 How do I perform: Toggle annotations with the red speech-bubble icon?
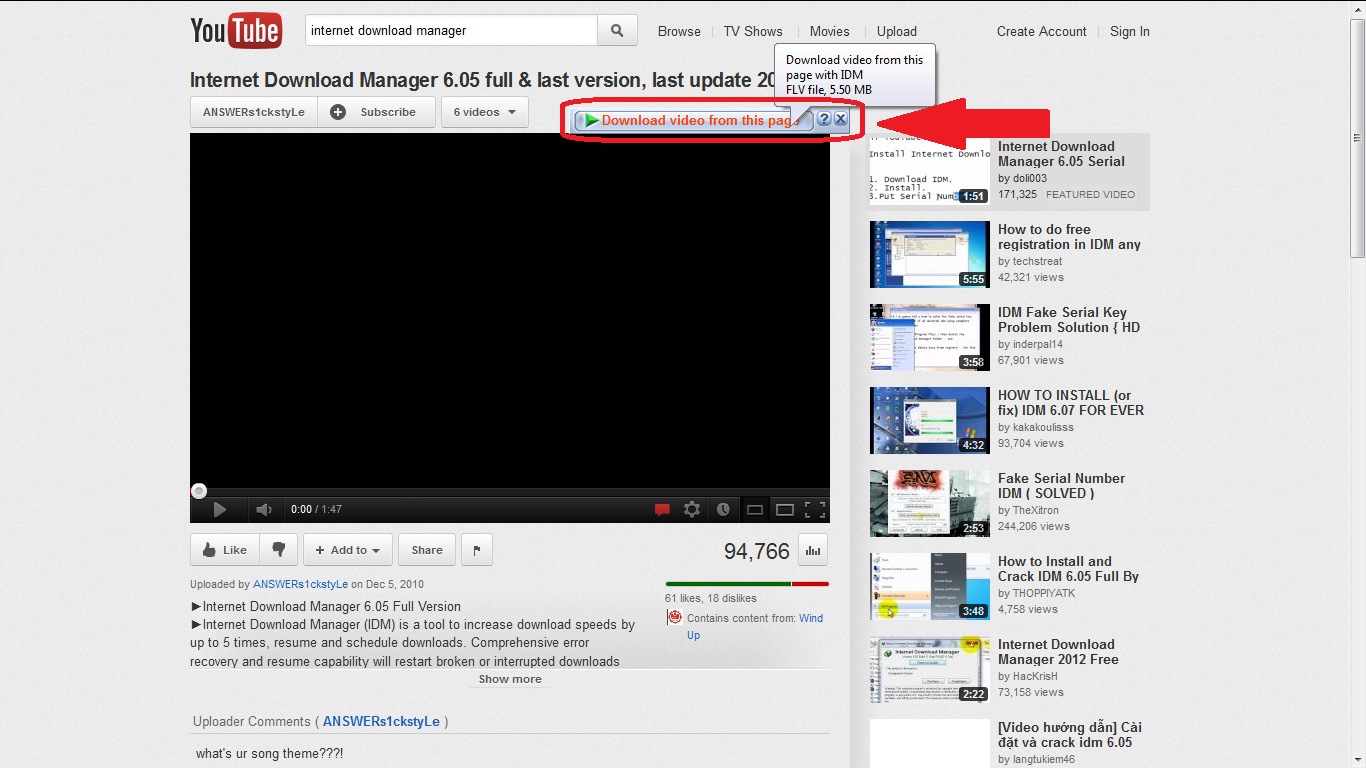click(661, 509)
